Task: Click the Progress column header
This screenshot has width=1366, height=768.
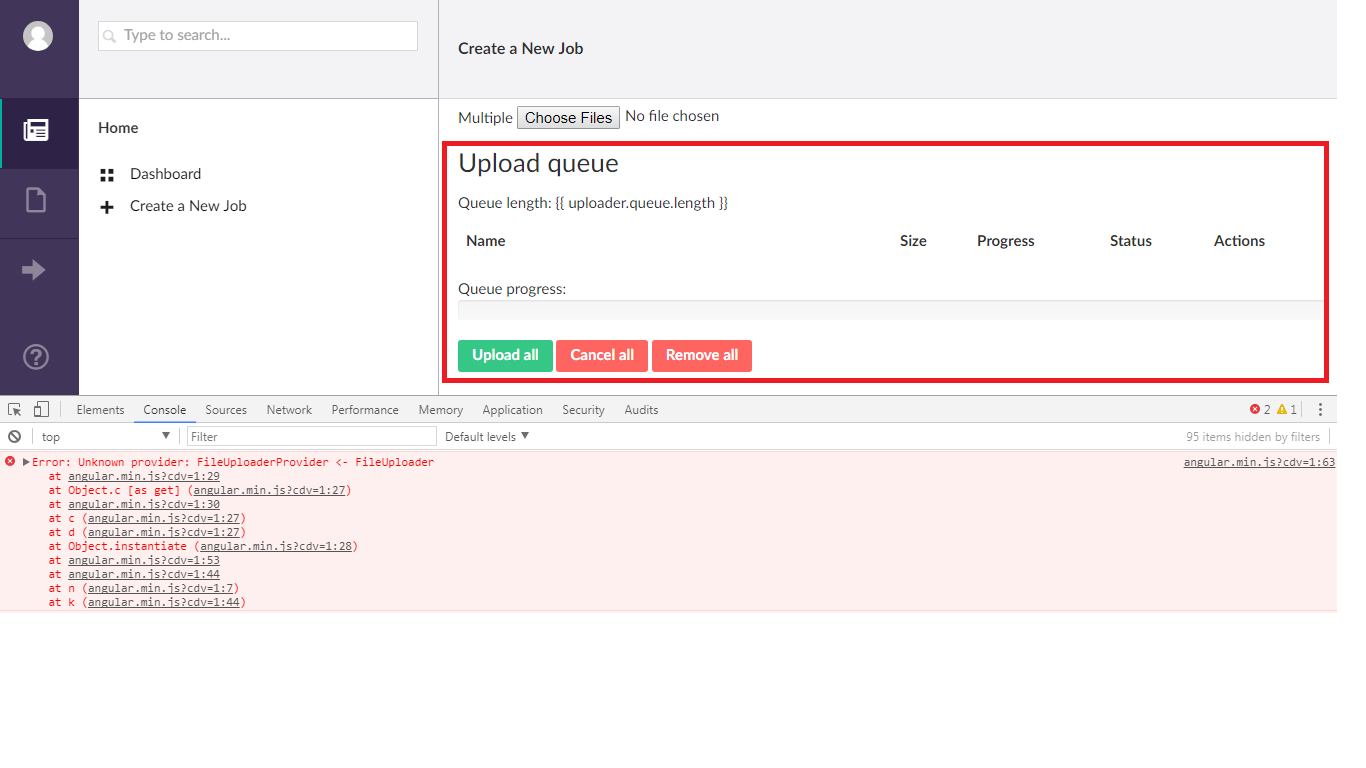Action: click(x=1006, y=241)
